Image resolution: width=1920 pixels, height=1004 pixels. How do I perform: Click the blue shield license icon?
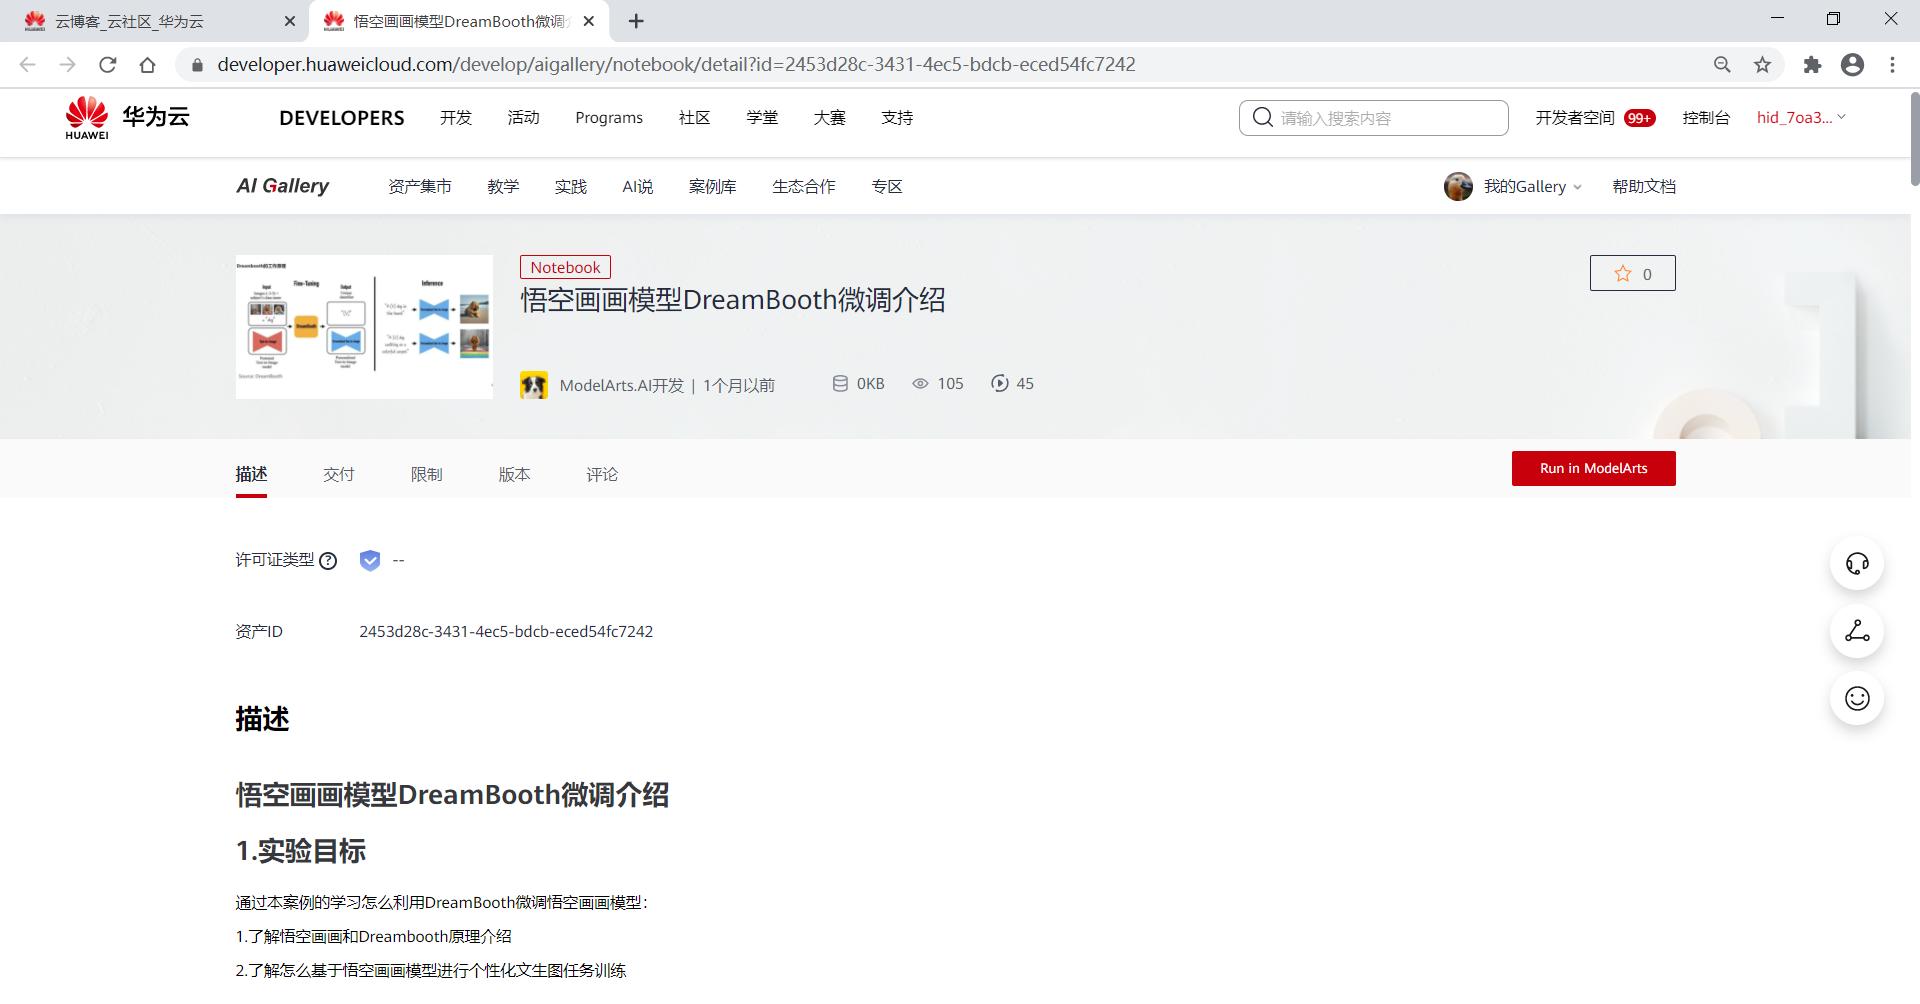[x=370, y=560]
